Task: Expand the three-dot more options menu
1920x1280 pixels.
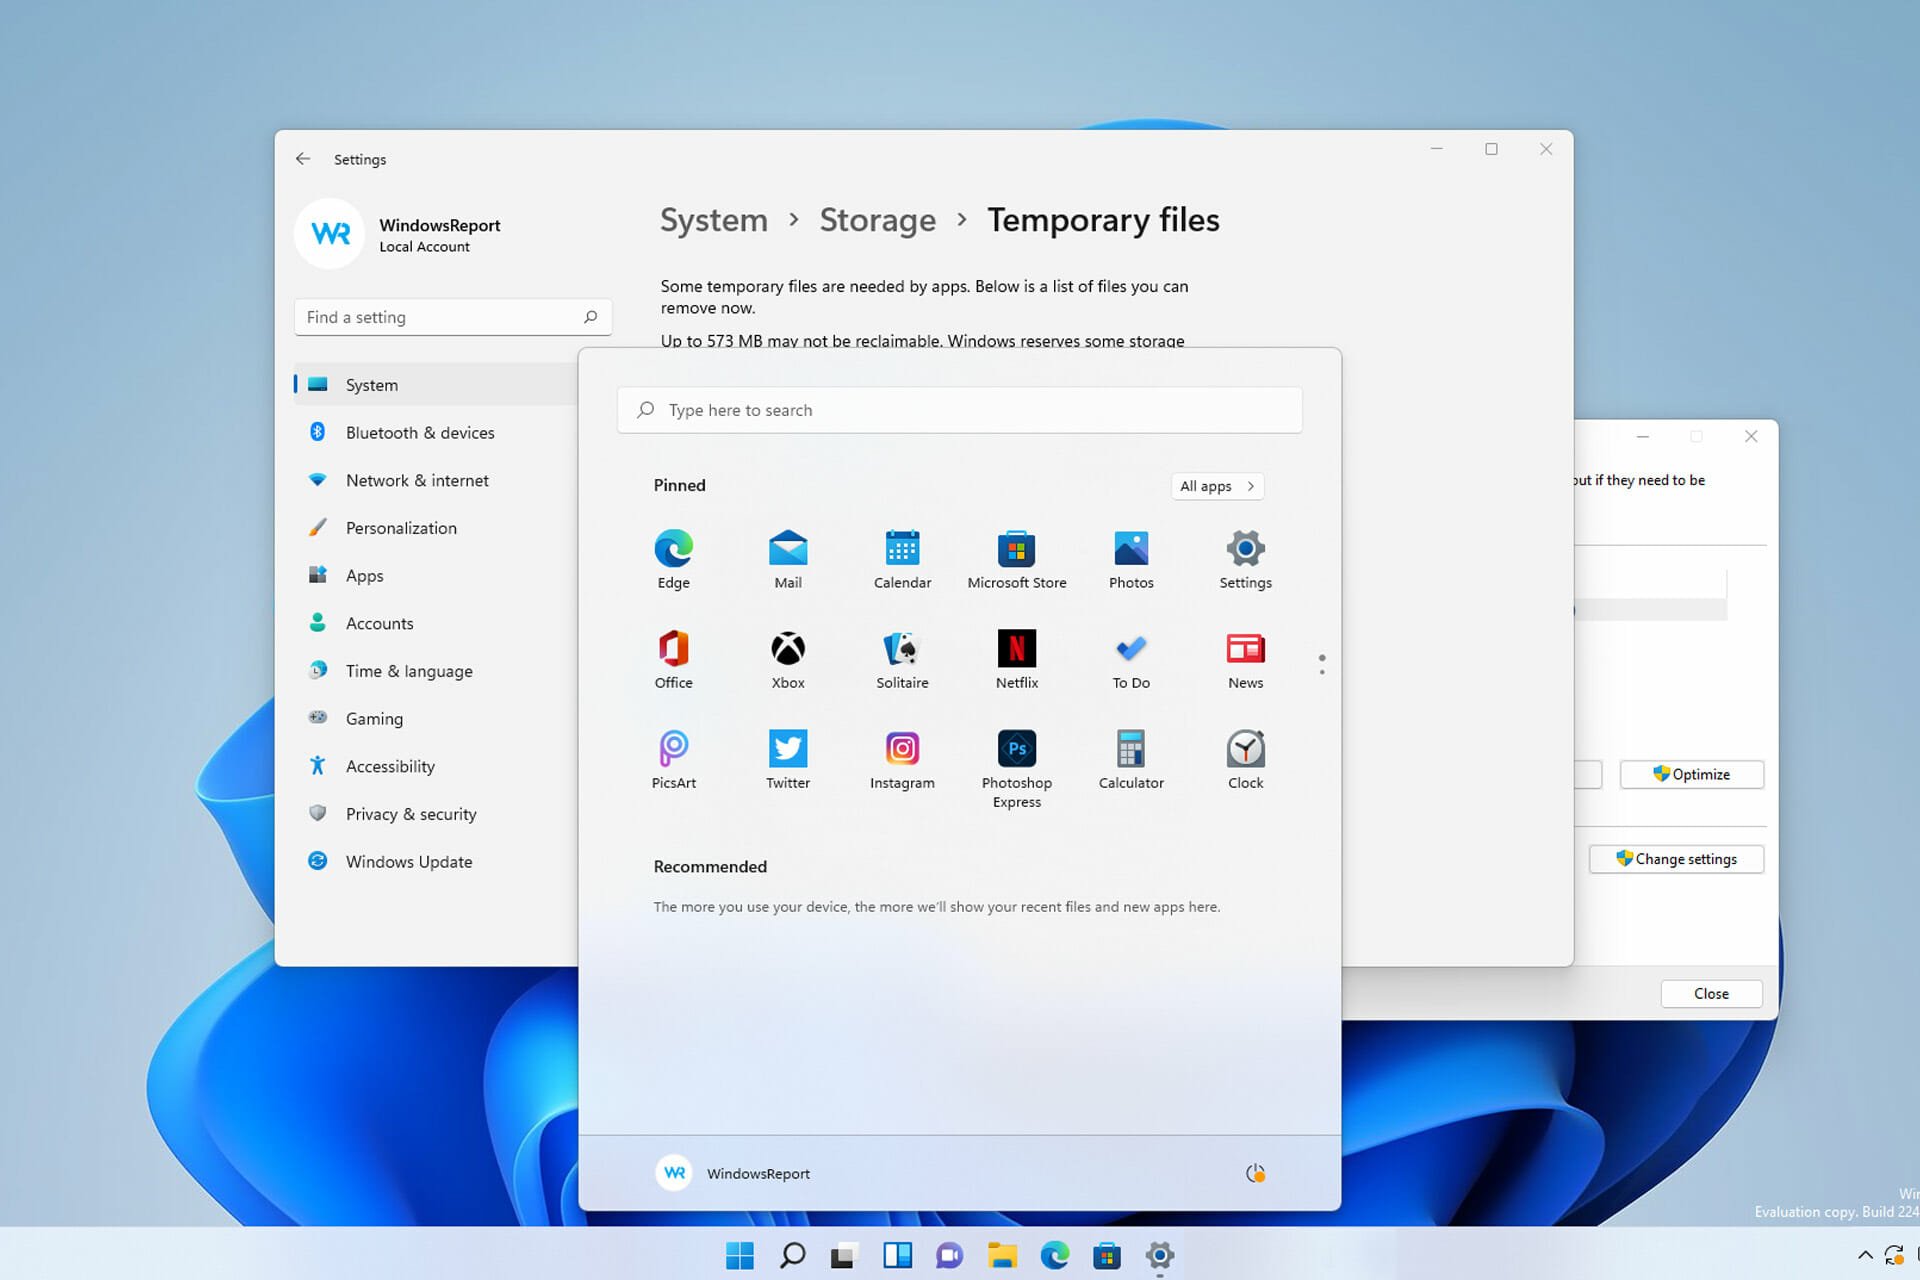Action: [1321, 664]
